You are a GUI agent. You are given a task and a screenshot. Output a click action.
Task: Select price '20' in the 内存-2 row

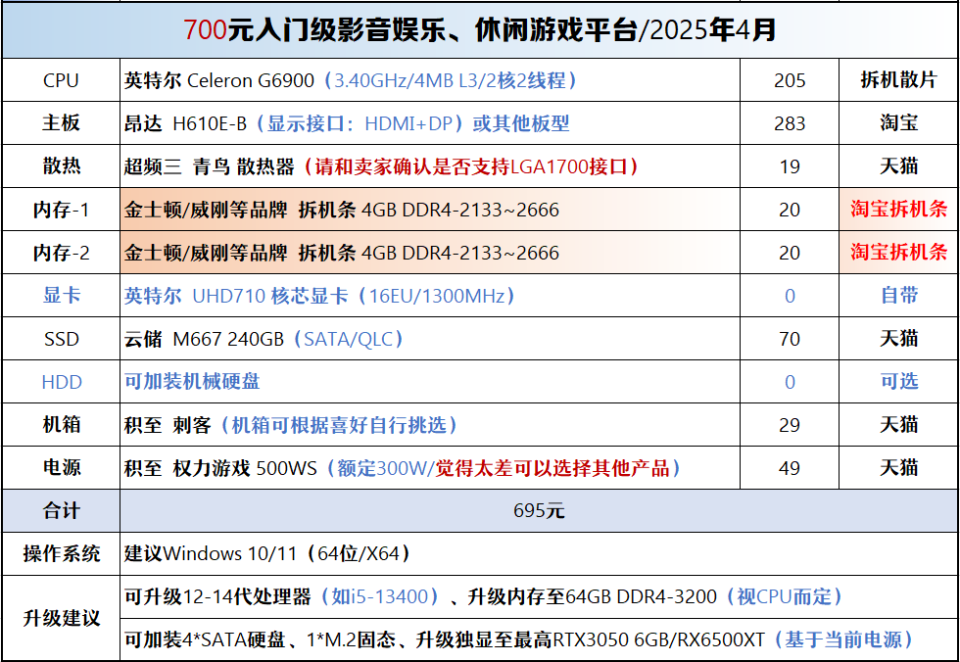[789, 252]
